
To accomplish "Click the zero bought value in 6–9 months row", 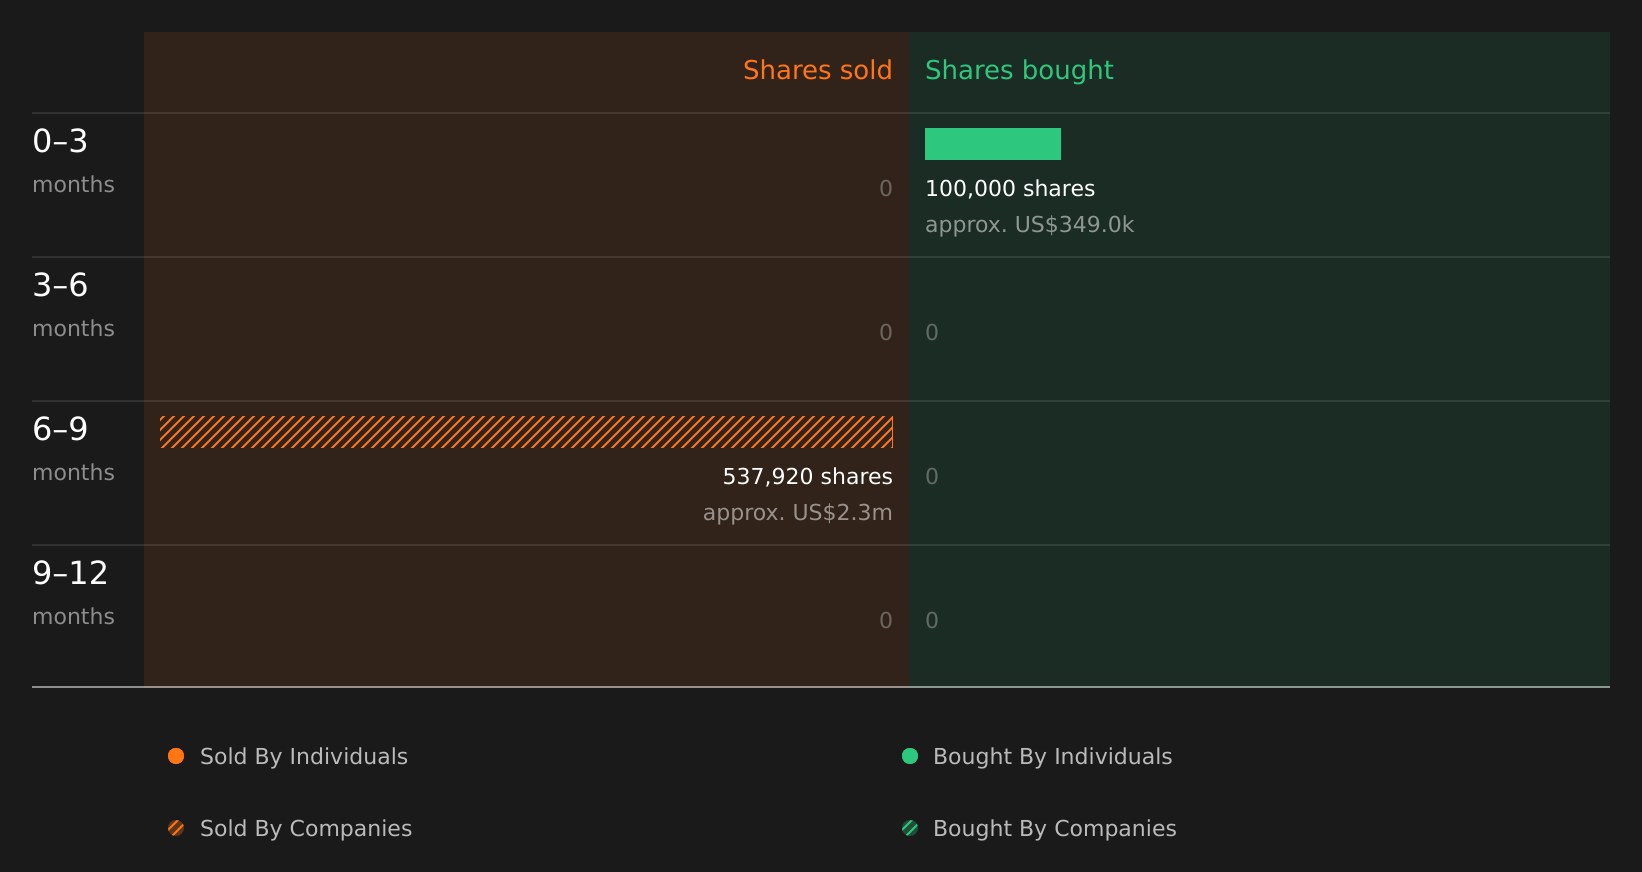I will [x=932, y=477].
